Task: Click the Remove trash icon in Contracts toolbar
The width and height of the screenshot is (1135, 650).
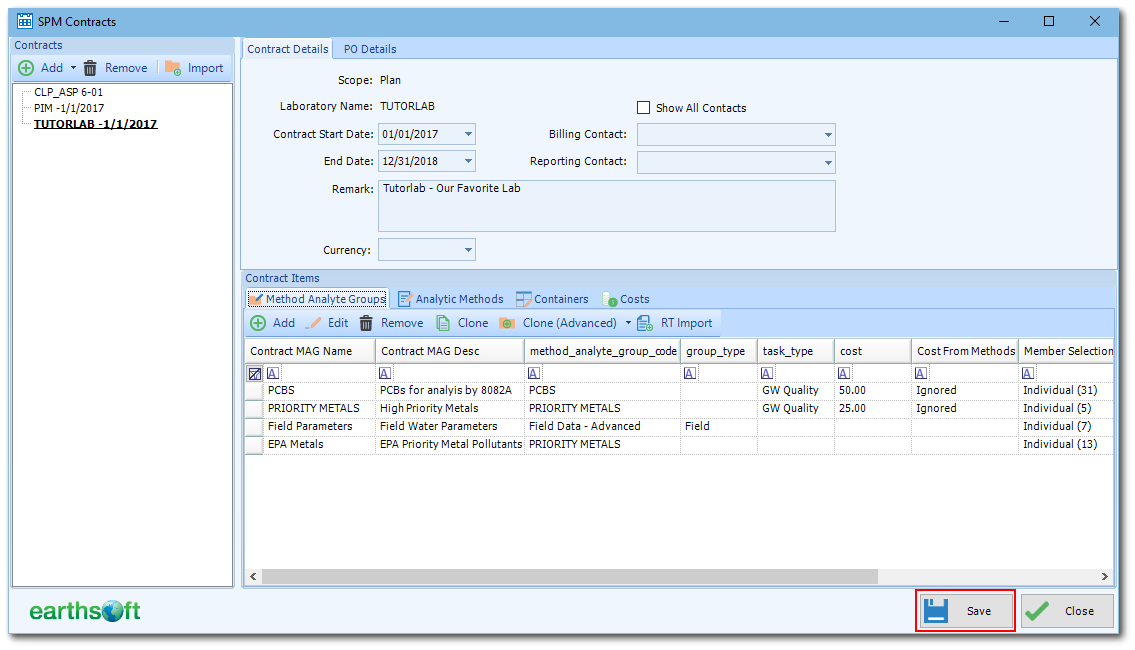Action: (x=90, y=68)
